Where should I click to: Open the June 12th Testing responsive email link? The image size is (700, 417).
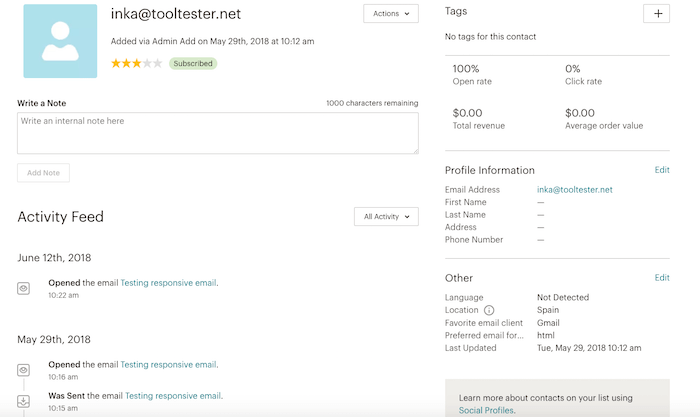pos(168,283)
